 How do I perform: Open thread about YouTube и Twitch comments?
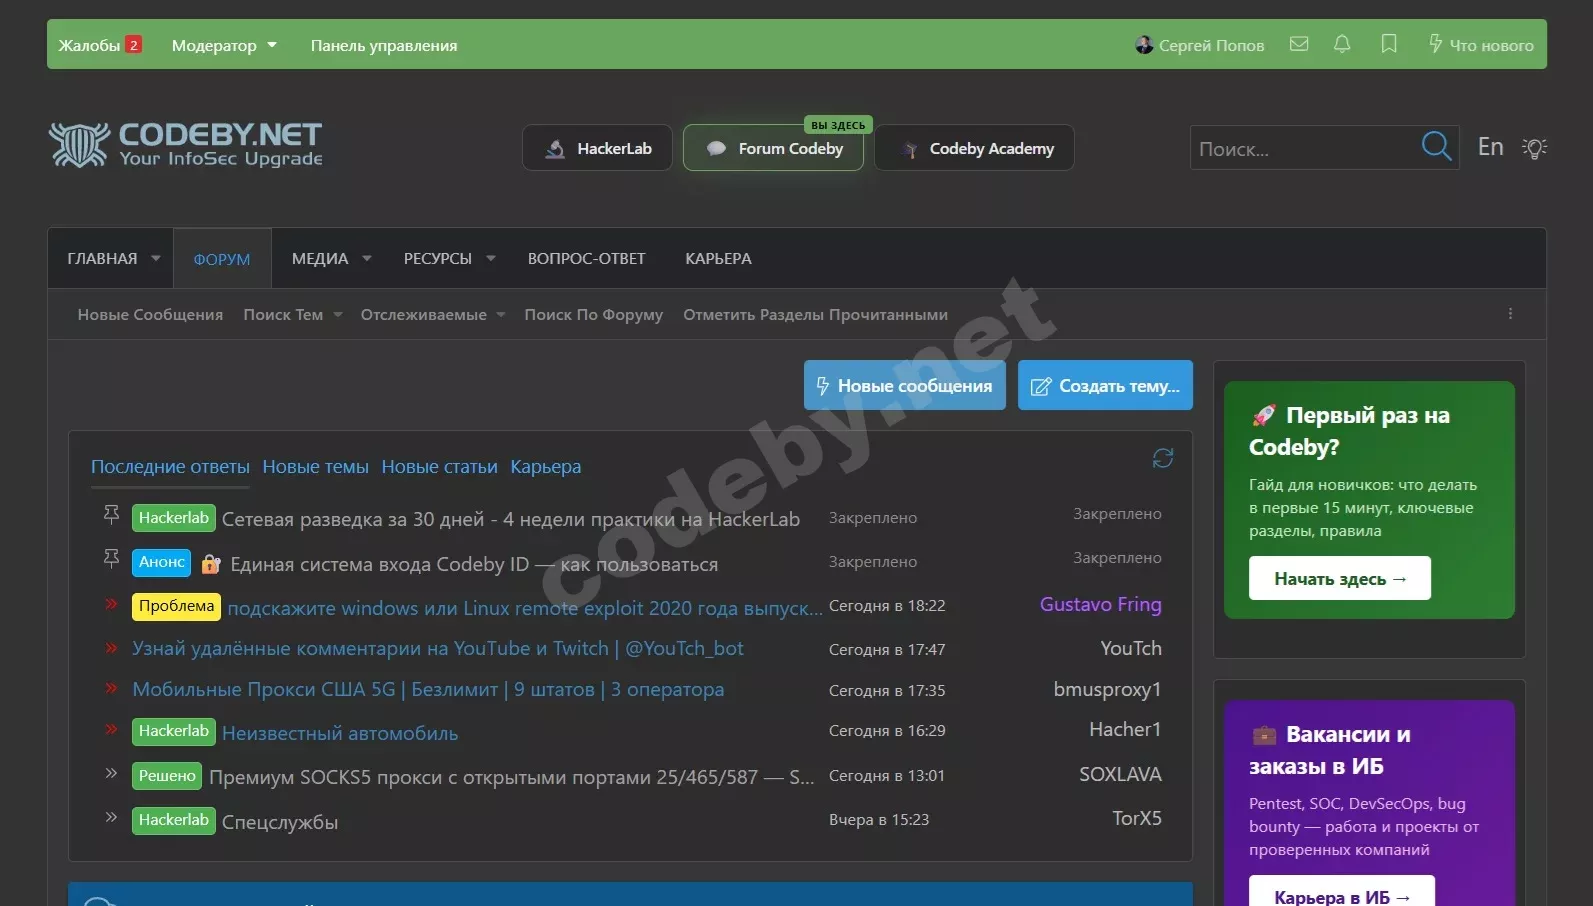(438, 648)
